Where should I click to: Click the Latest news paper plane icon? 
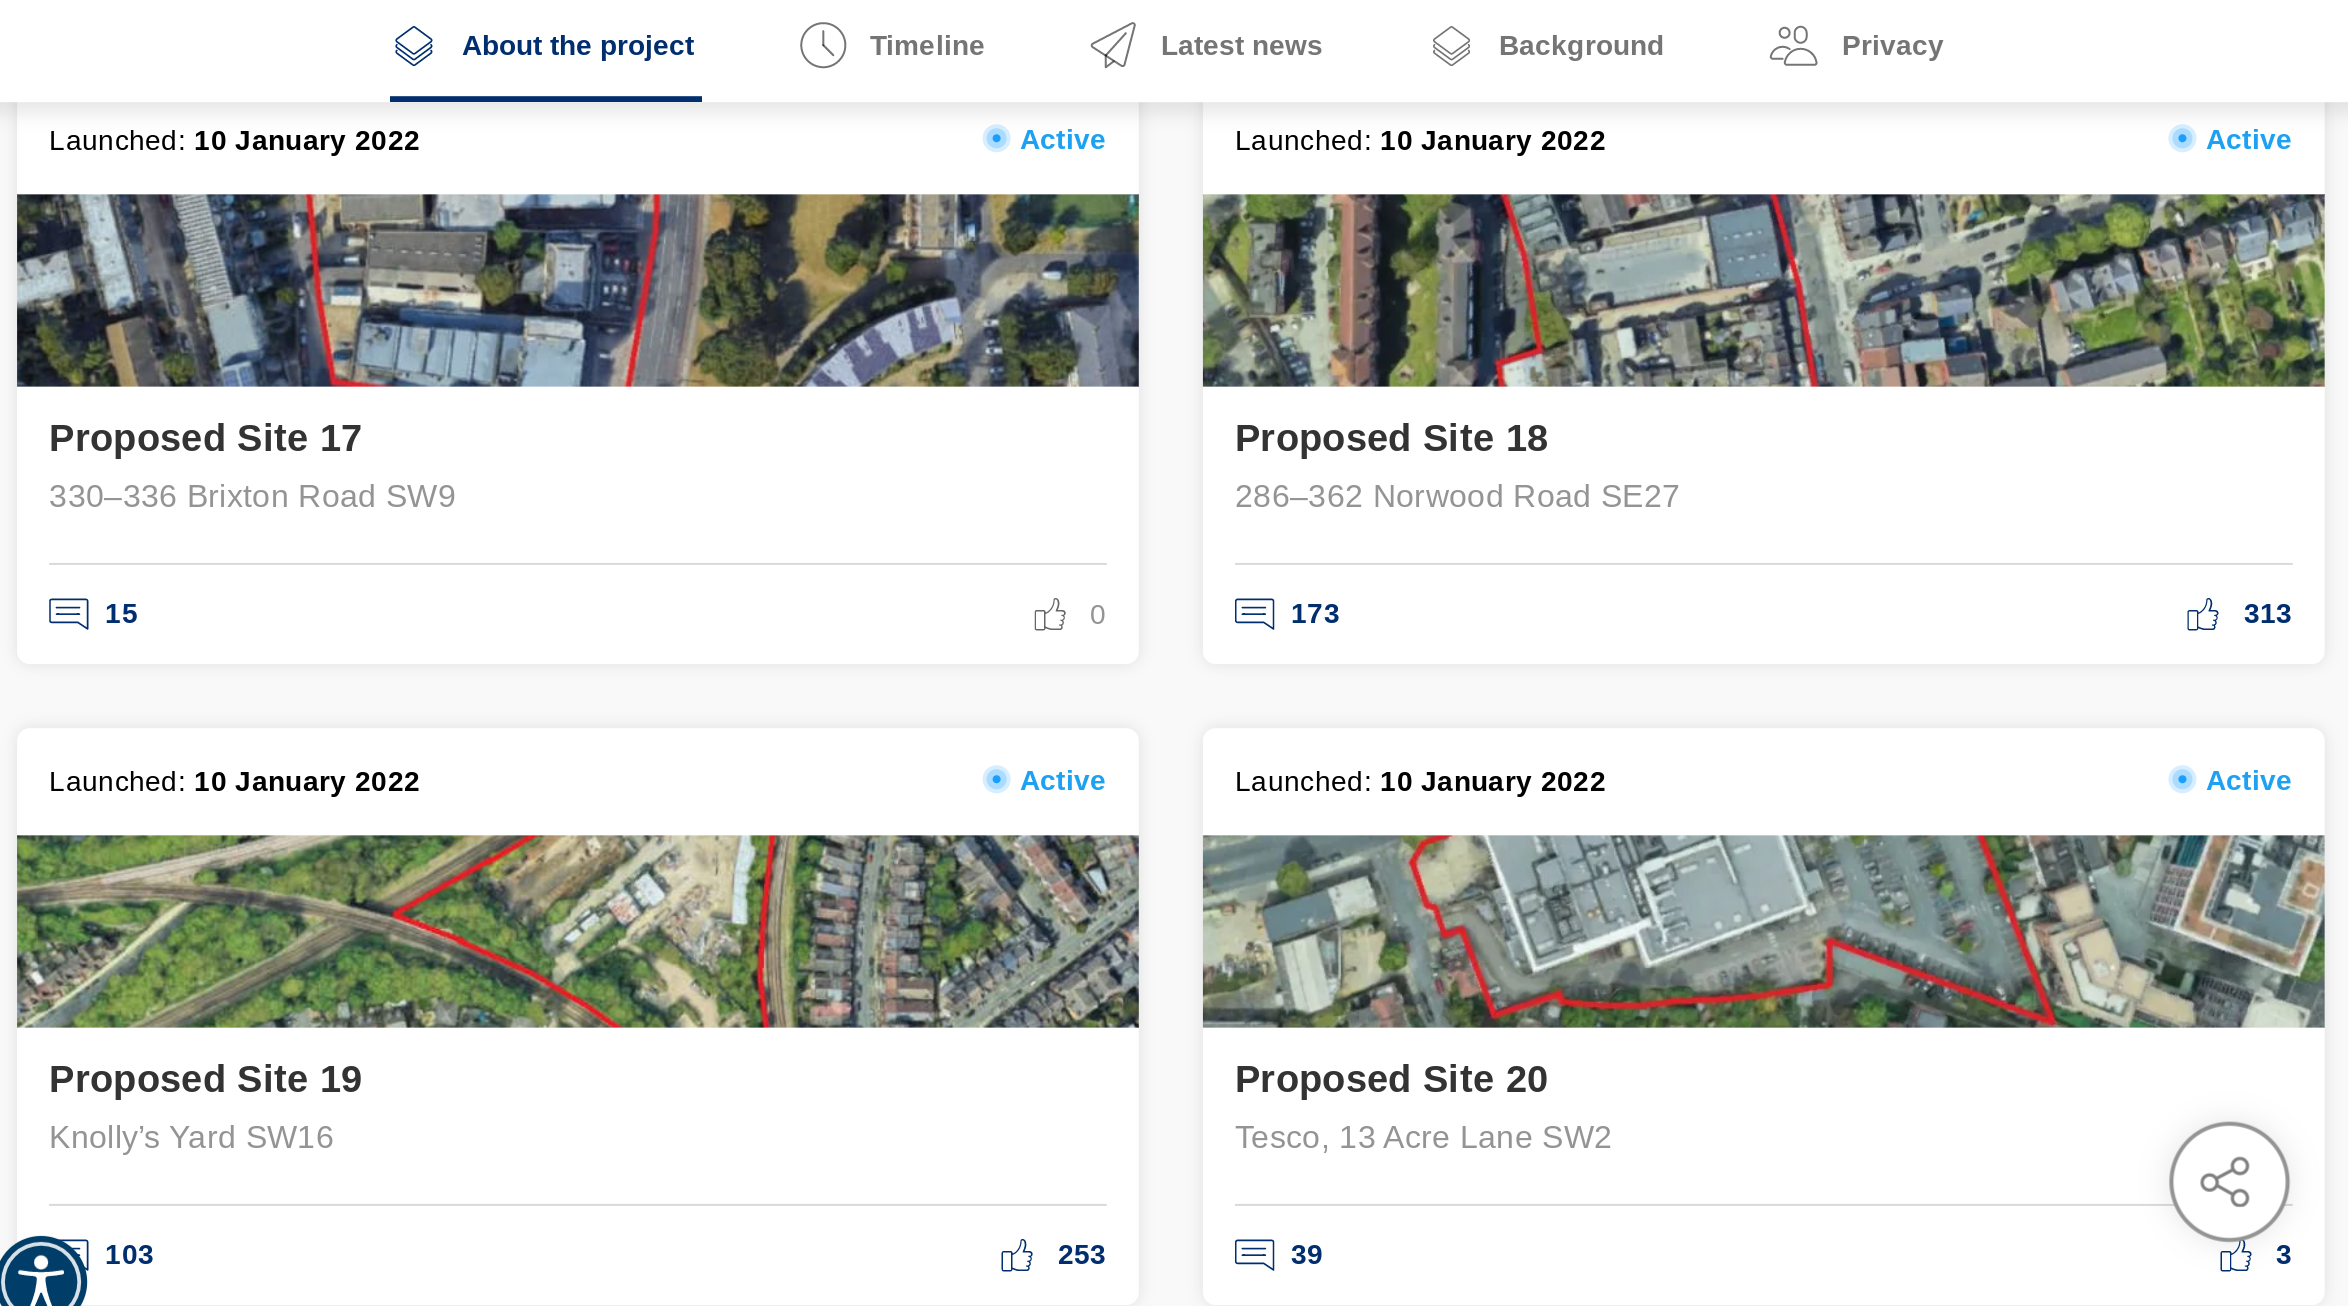[x=1113, y=46]
